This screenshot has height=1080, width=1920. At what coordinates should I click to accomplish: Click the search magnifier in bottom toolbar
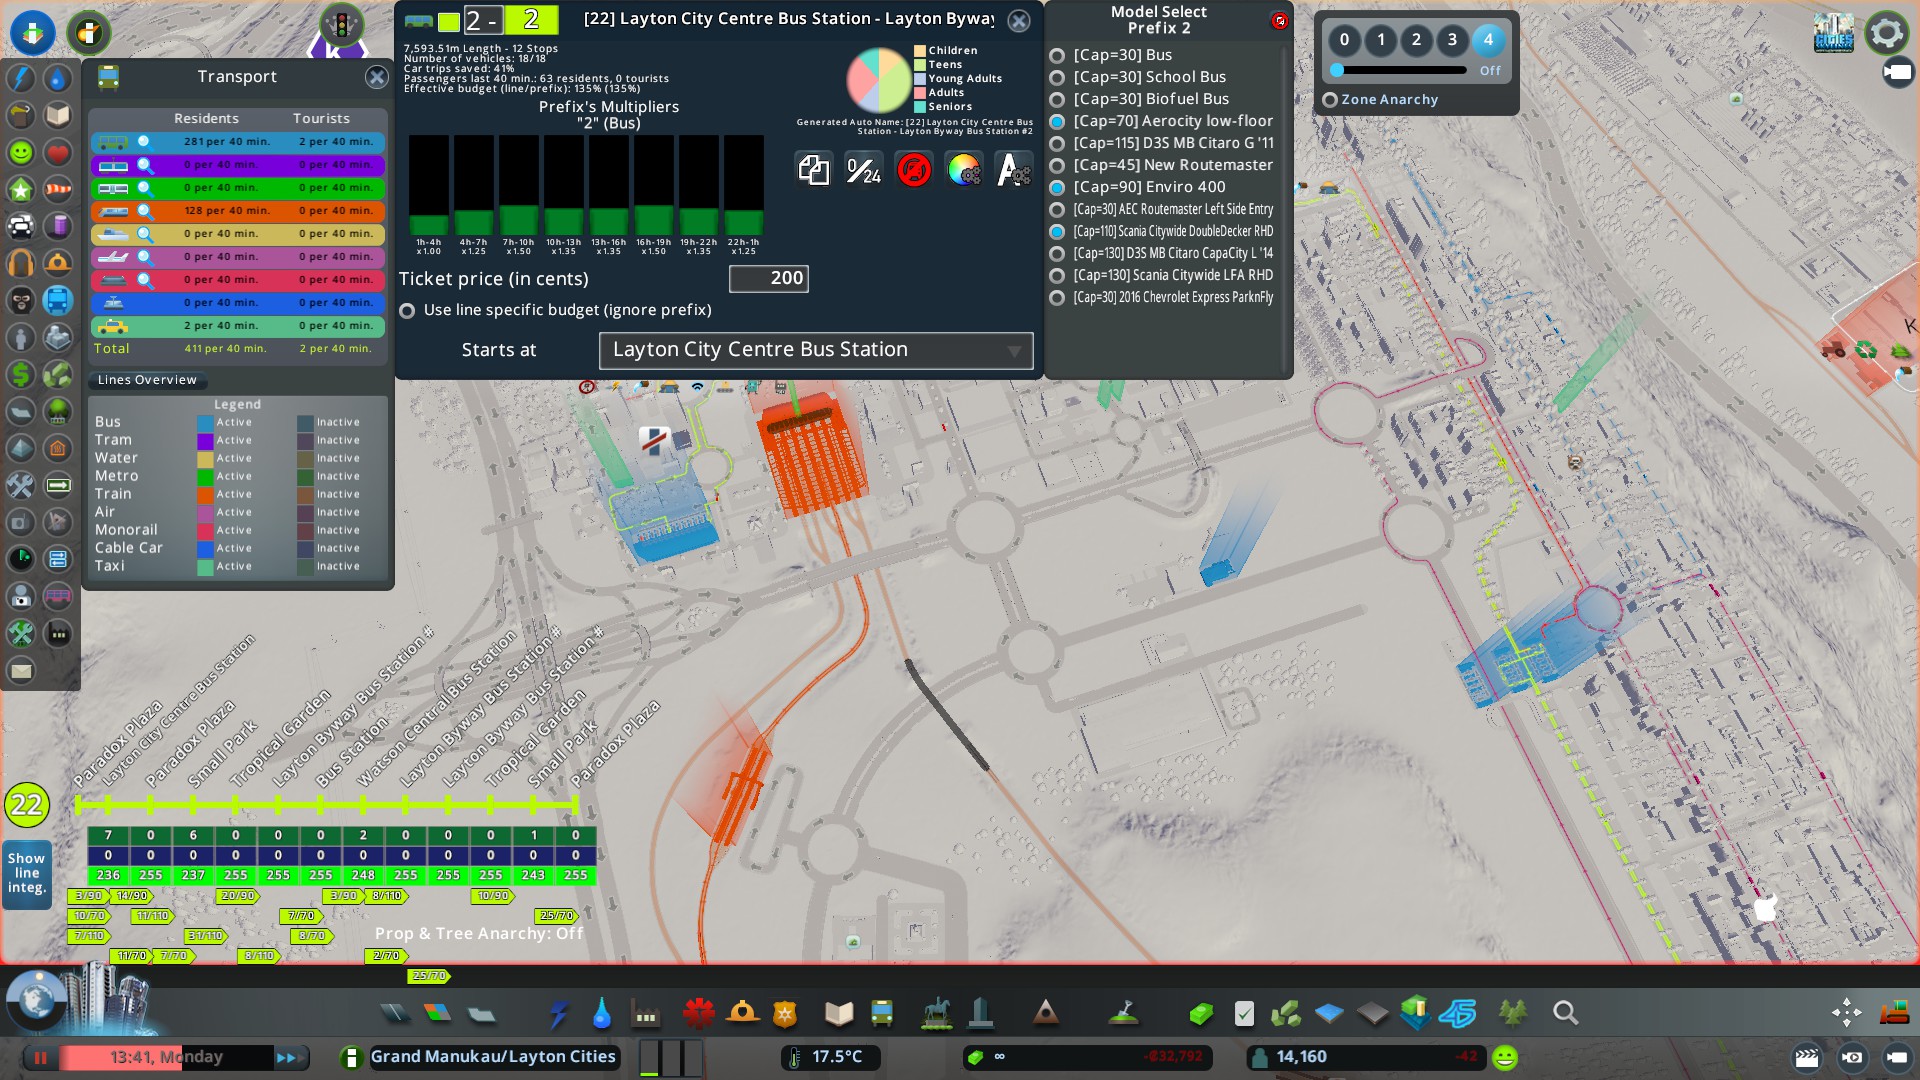coord(1565,1014)
